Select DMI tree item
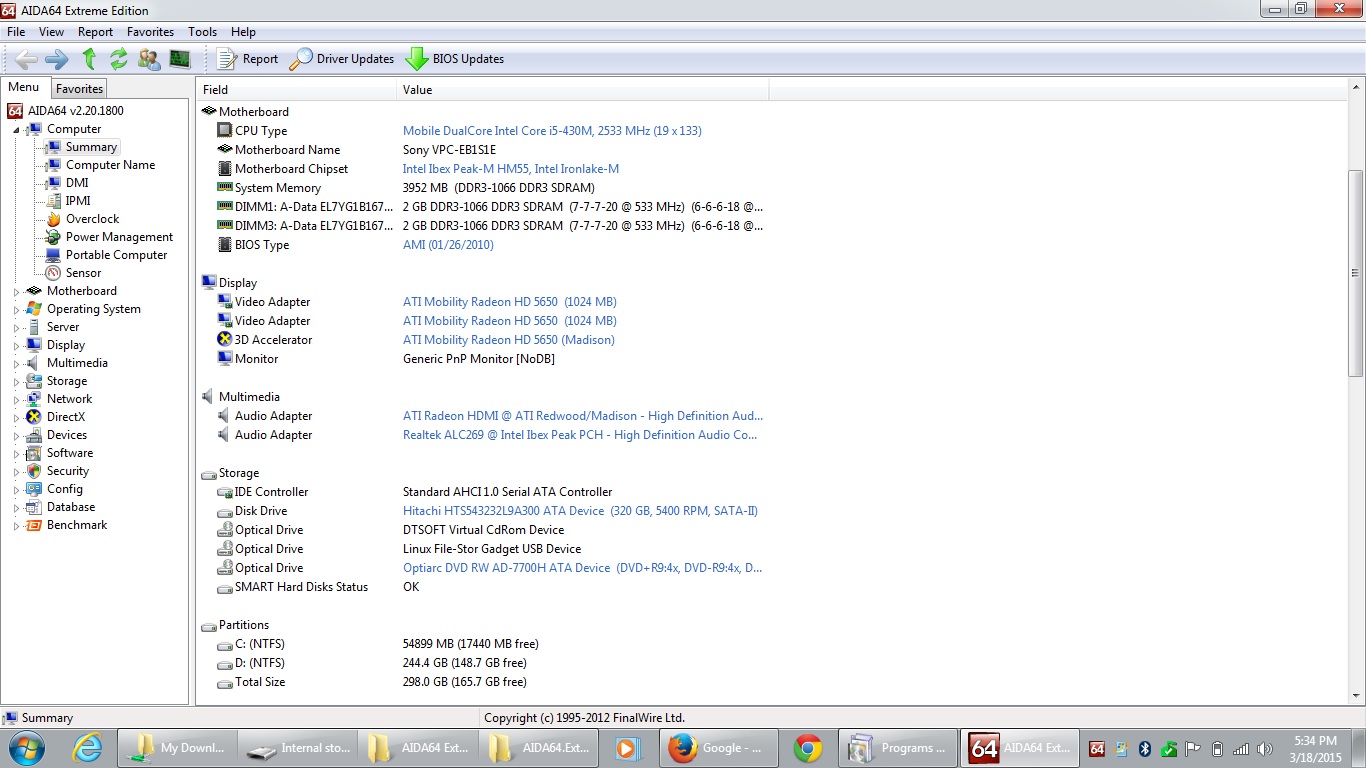This screenshot has width=1366, height=768. tap(77, 183)
